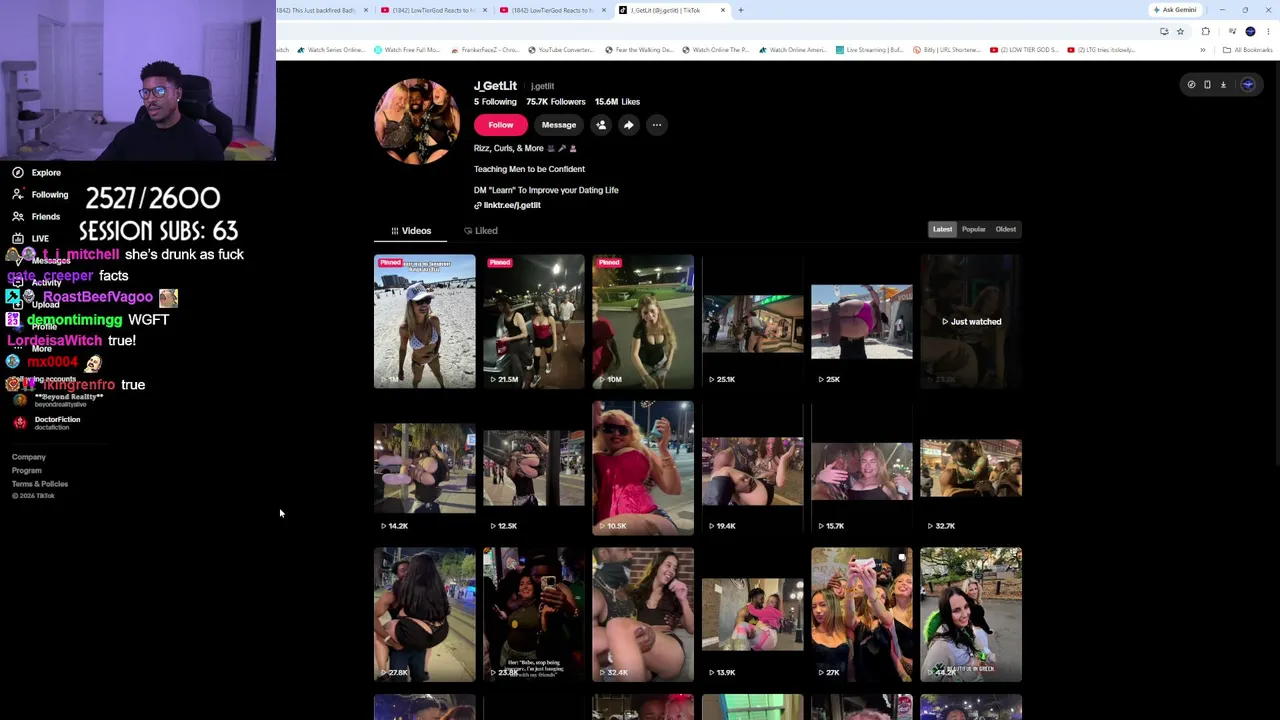Bookmark this page with the star icon

pyautogui.click(x=1180, y=31)
